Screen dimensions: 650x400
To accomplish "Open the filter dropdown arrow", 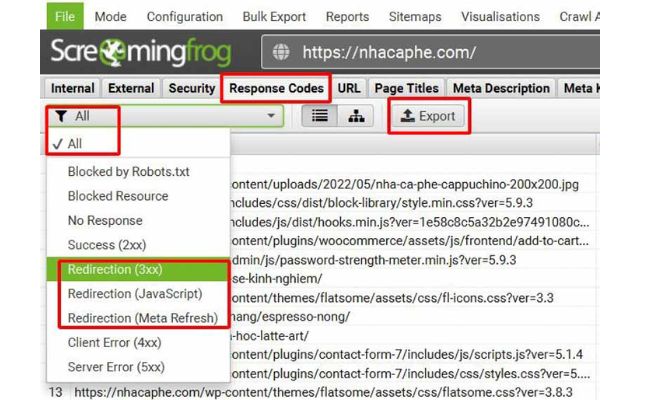I will (x=270, y=116).
